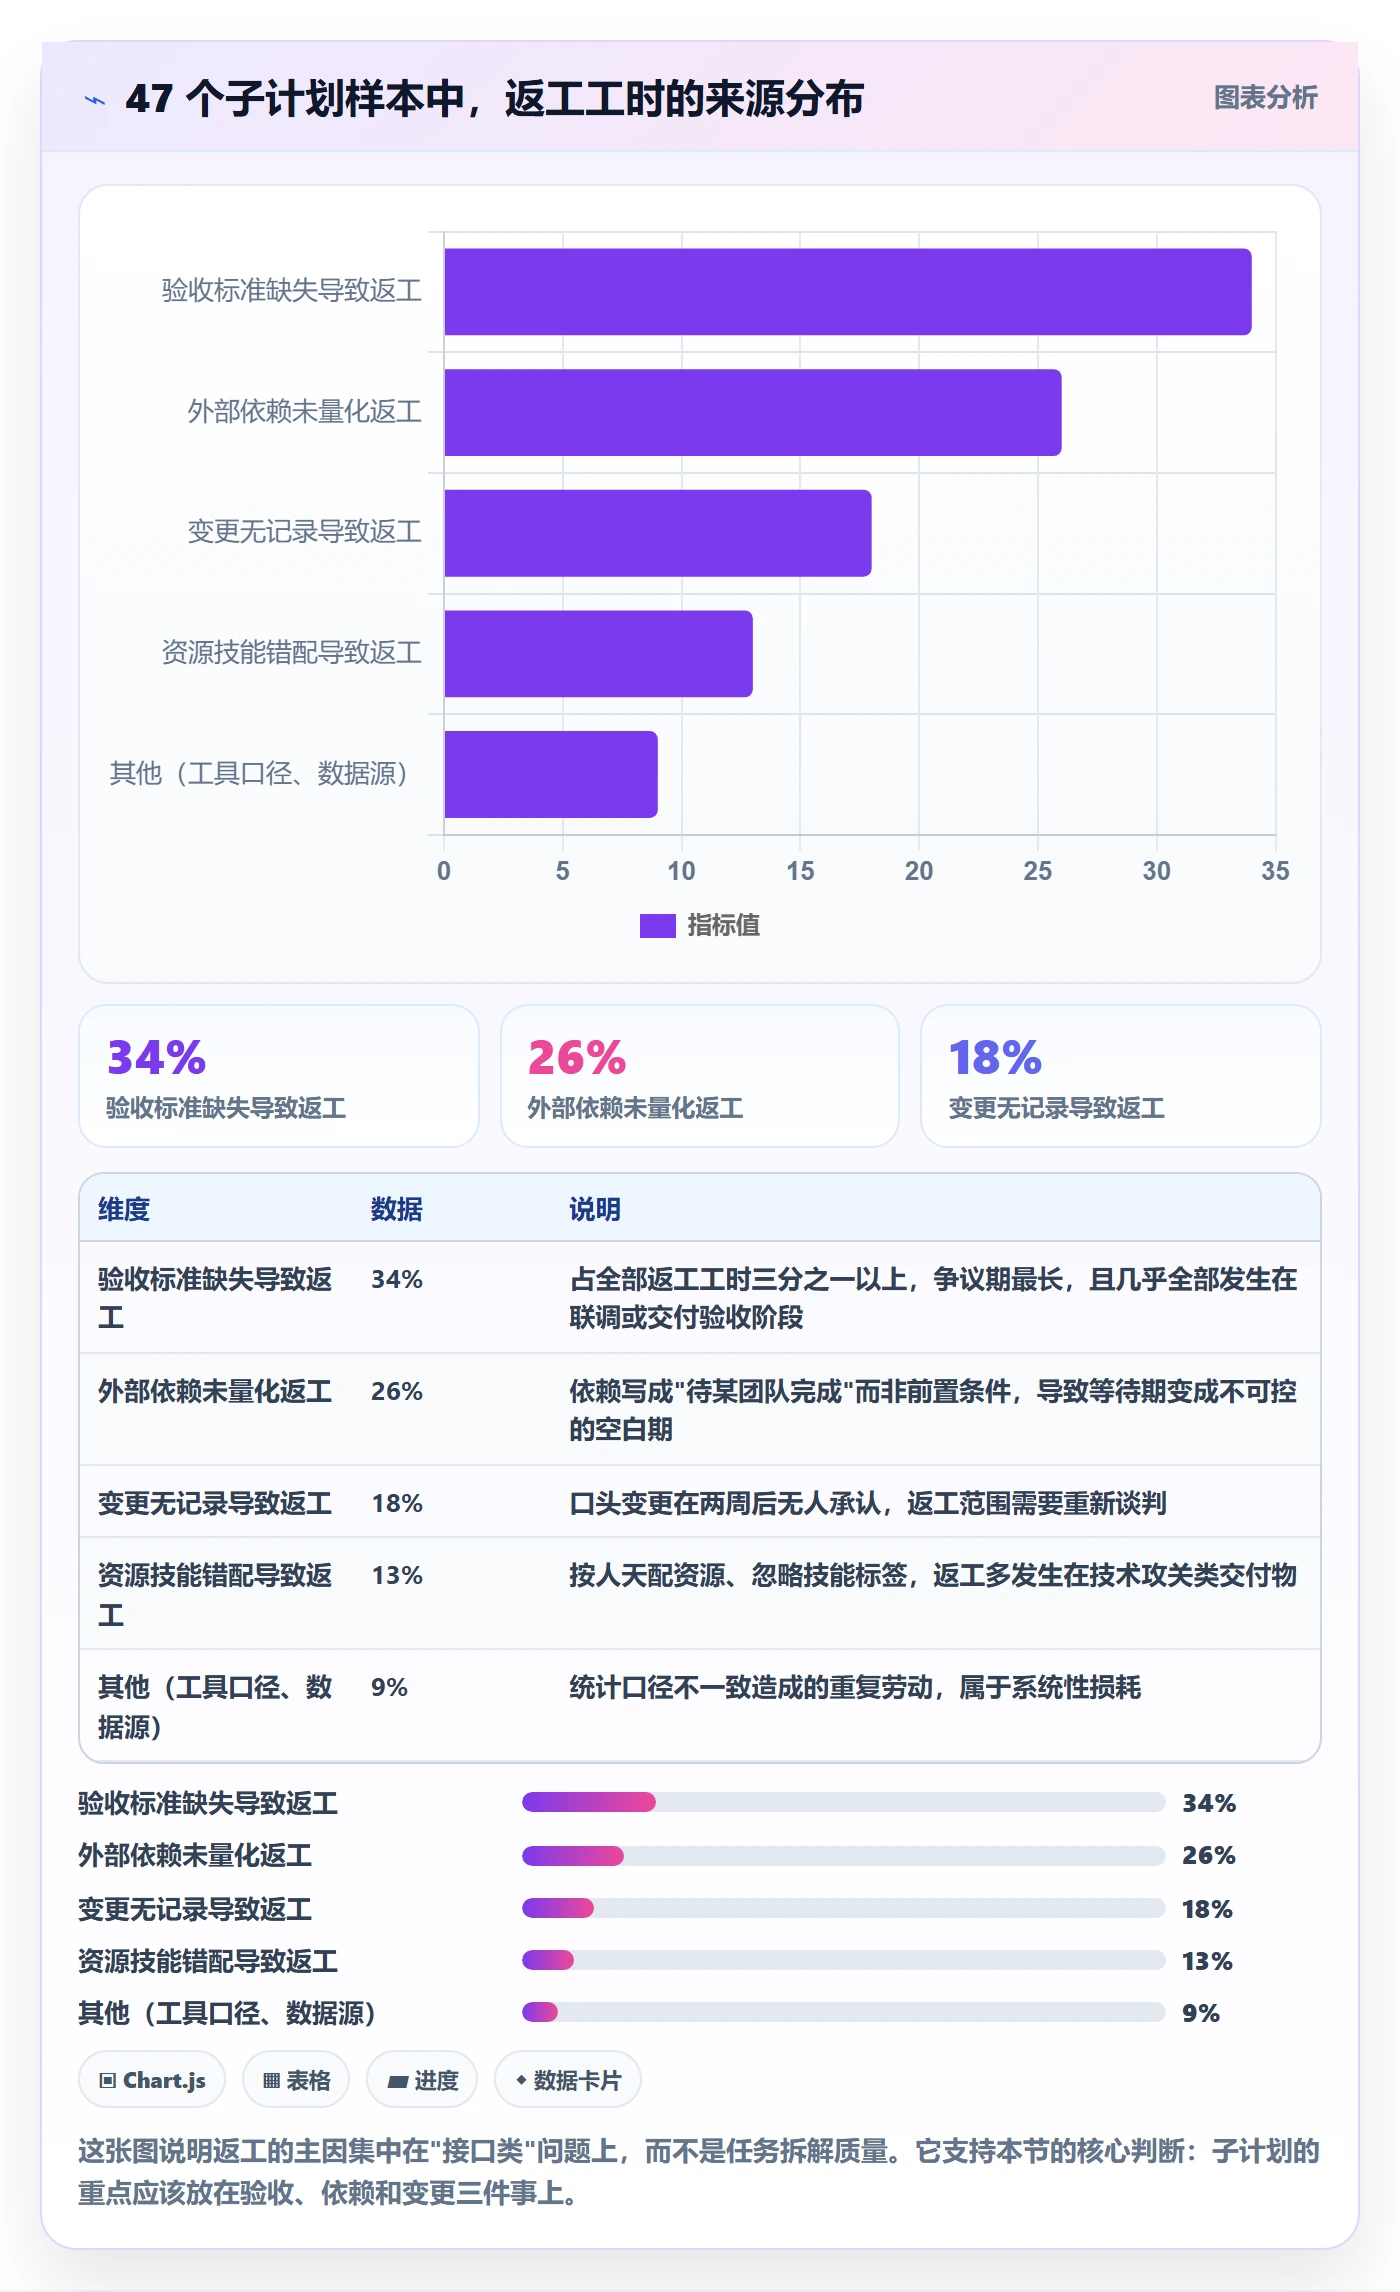This screenshot has width=1400, height=2292.
Task: Click the 维度 table column header
Action: point(124,1209)
